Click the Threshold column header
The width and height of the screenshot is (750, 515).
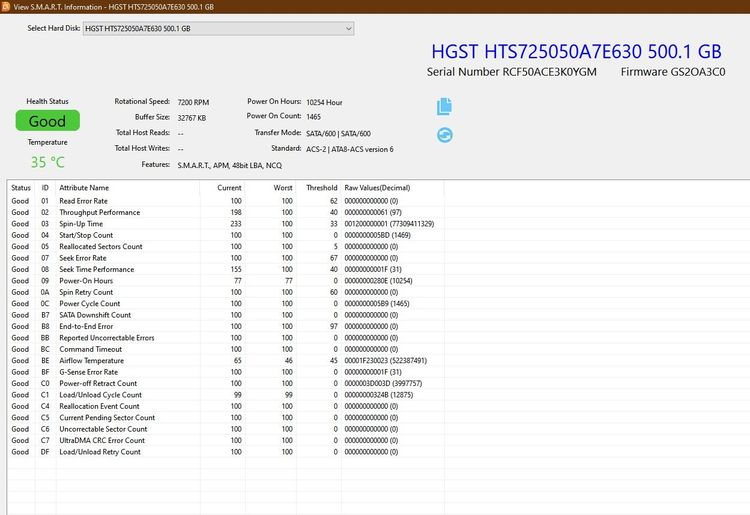click(x=321, y=188)
